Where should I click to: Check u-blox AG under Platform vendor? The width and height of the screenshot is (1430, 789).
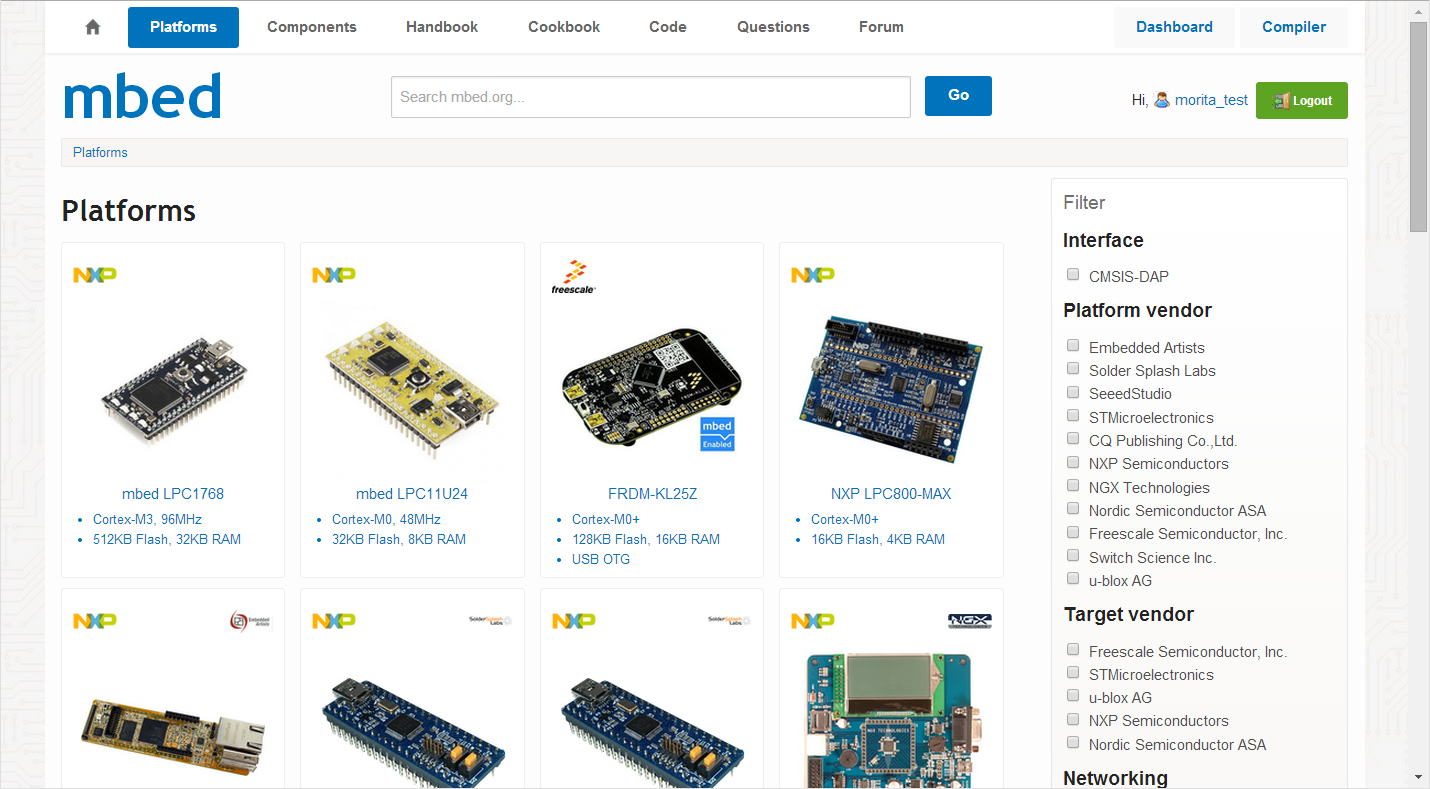[x=1073, y=578]
